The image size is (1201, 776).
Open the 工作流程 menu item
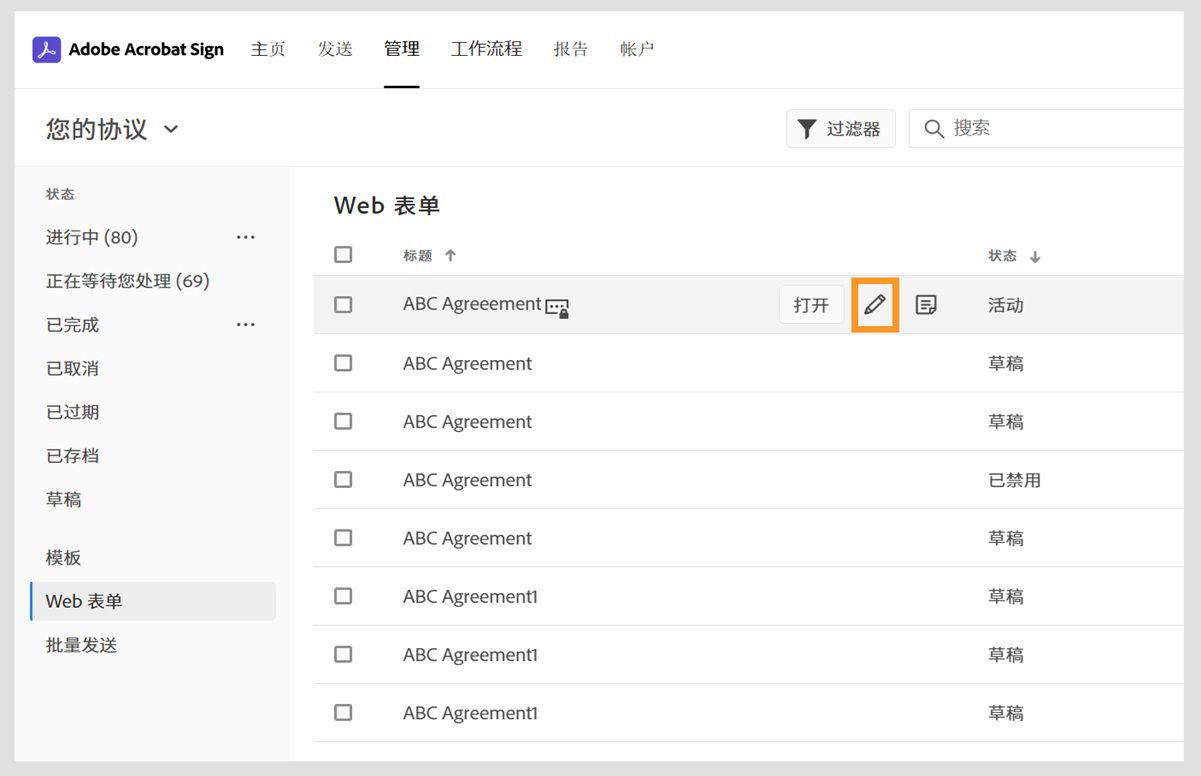click(486, 48)
